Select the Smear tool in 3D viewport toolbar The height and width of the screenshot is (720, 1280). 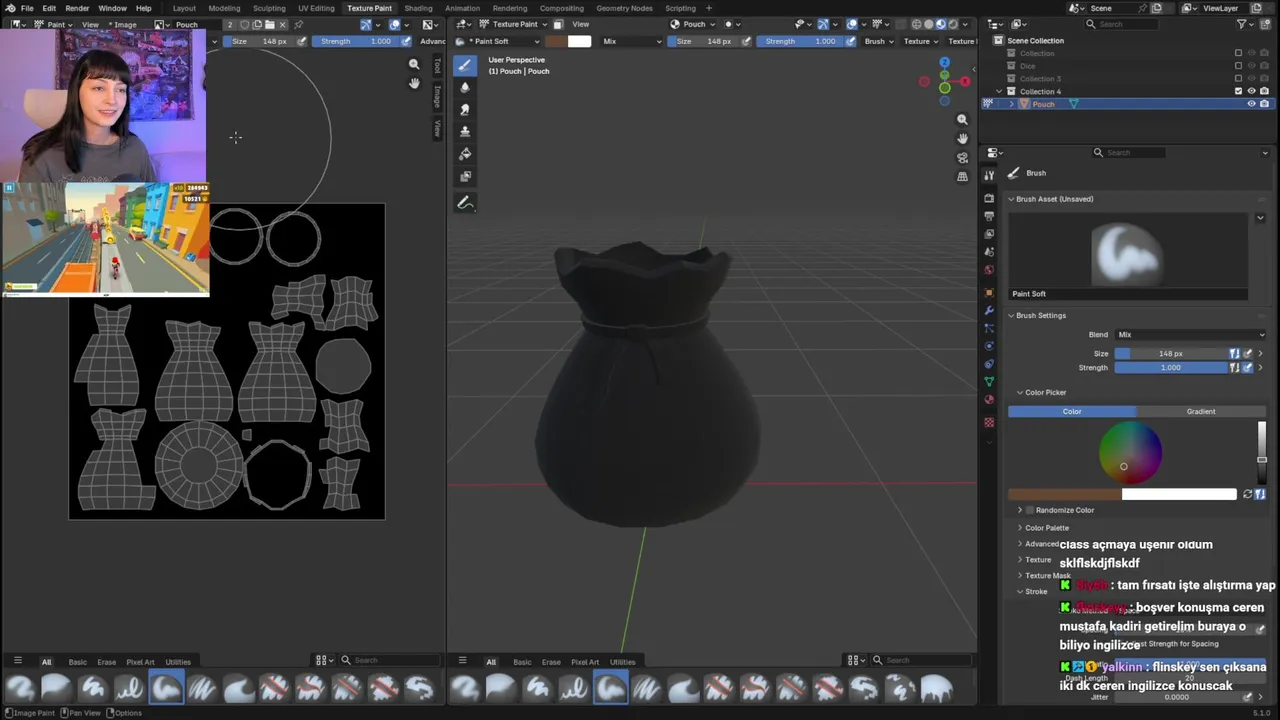pos(465,109)
